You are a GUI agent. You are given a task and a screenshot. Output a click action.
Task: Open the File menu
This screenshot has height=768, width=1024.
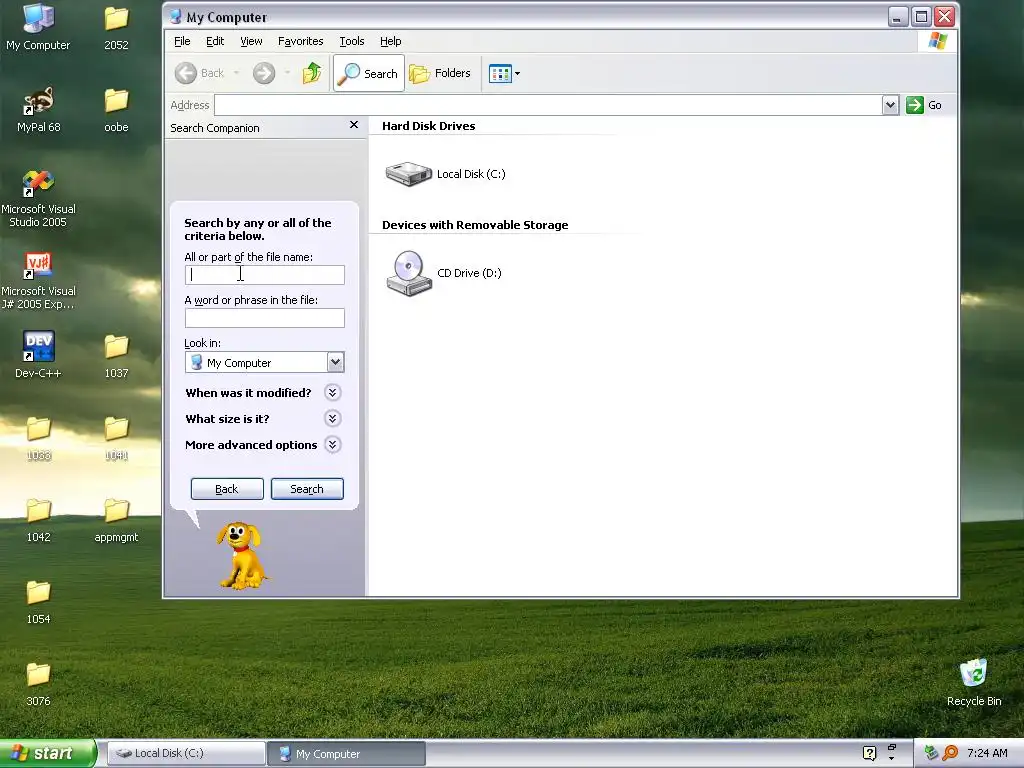pos(182,41)
